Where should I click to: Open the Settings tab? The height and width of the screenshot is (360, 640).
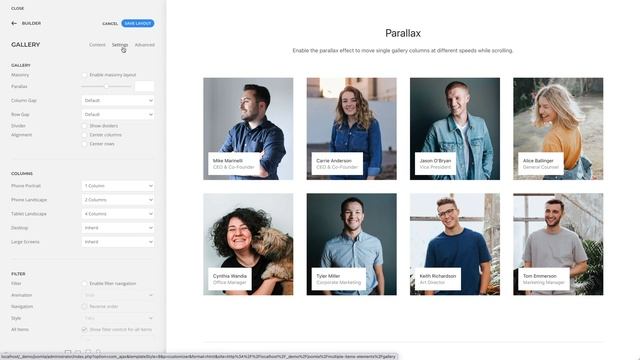[x=120, y=45]
